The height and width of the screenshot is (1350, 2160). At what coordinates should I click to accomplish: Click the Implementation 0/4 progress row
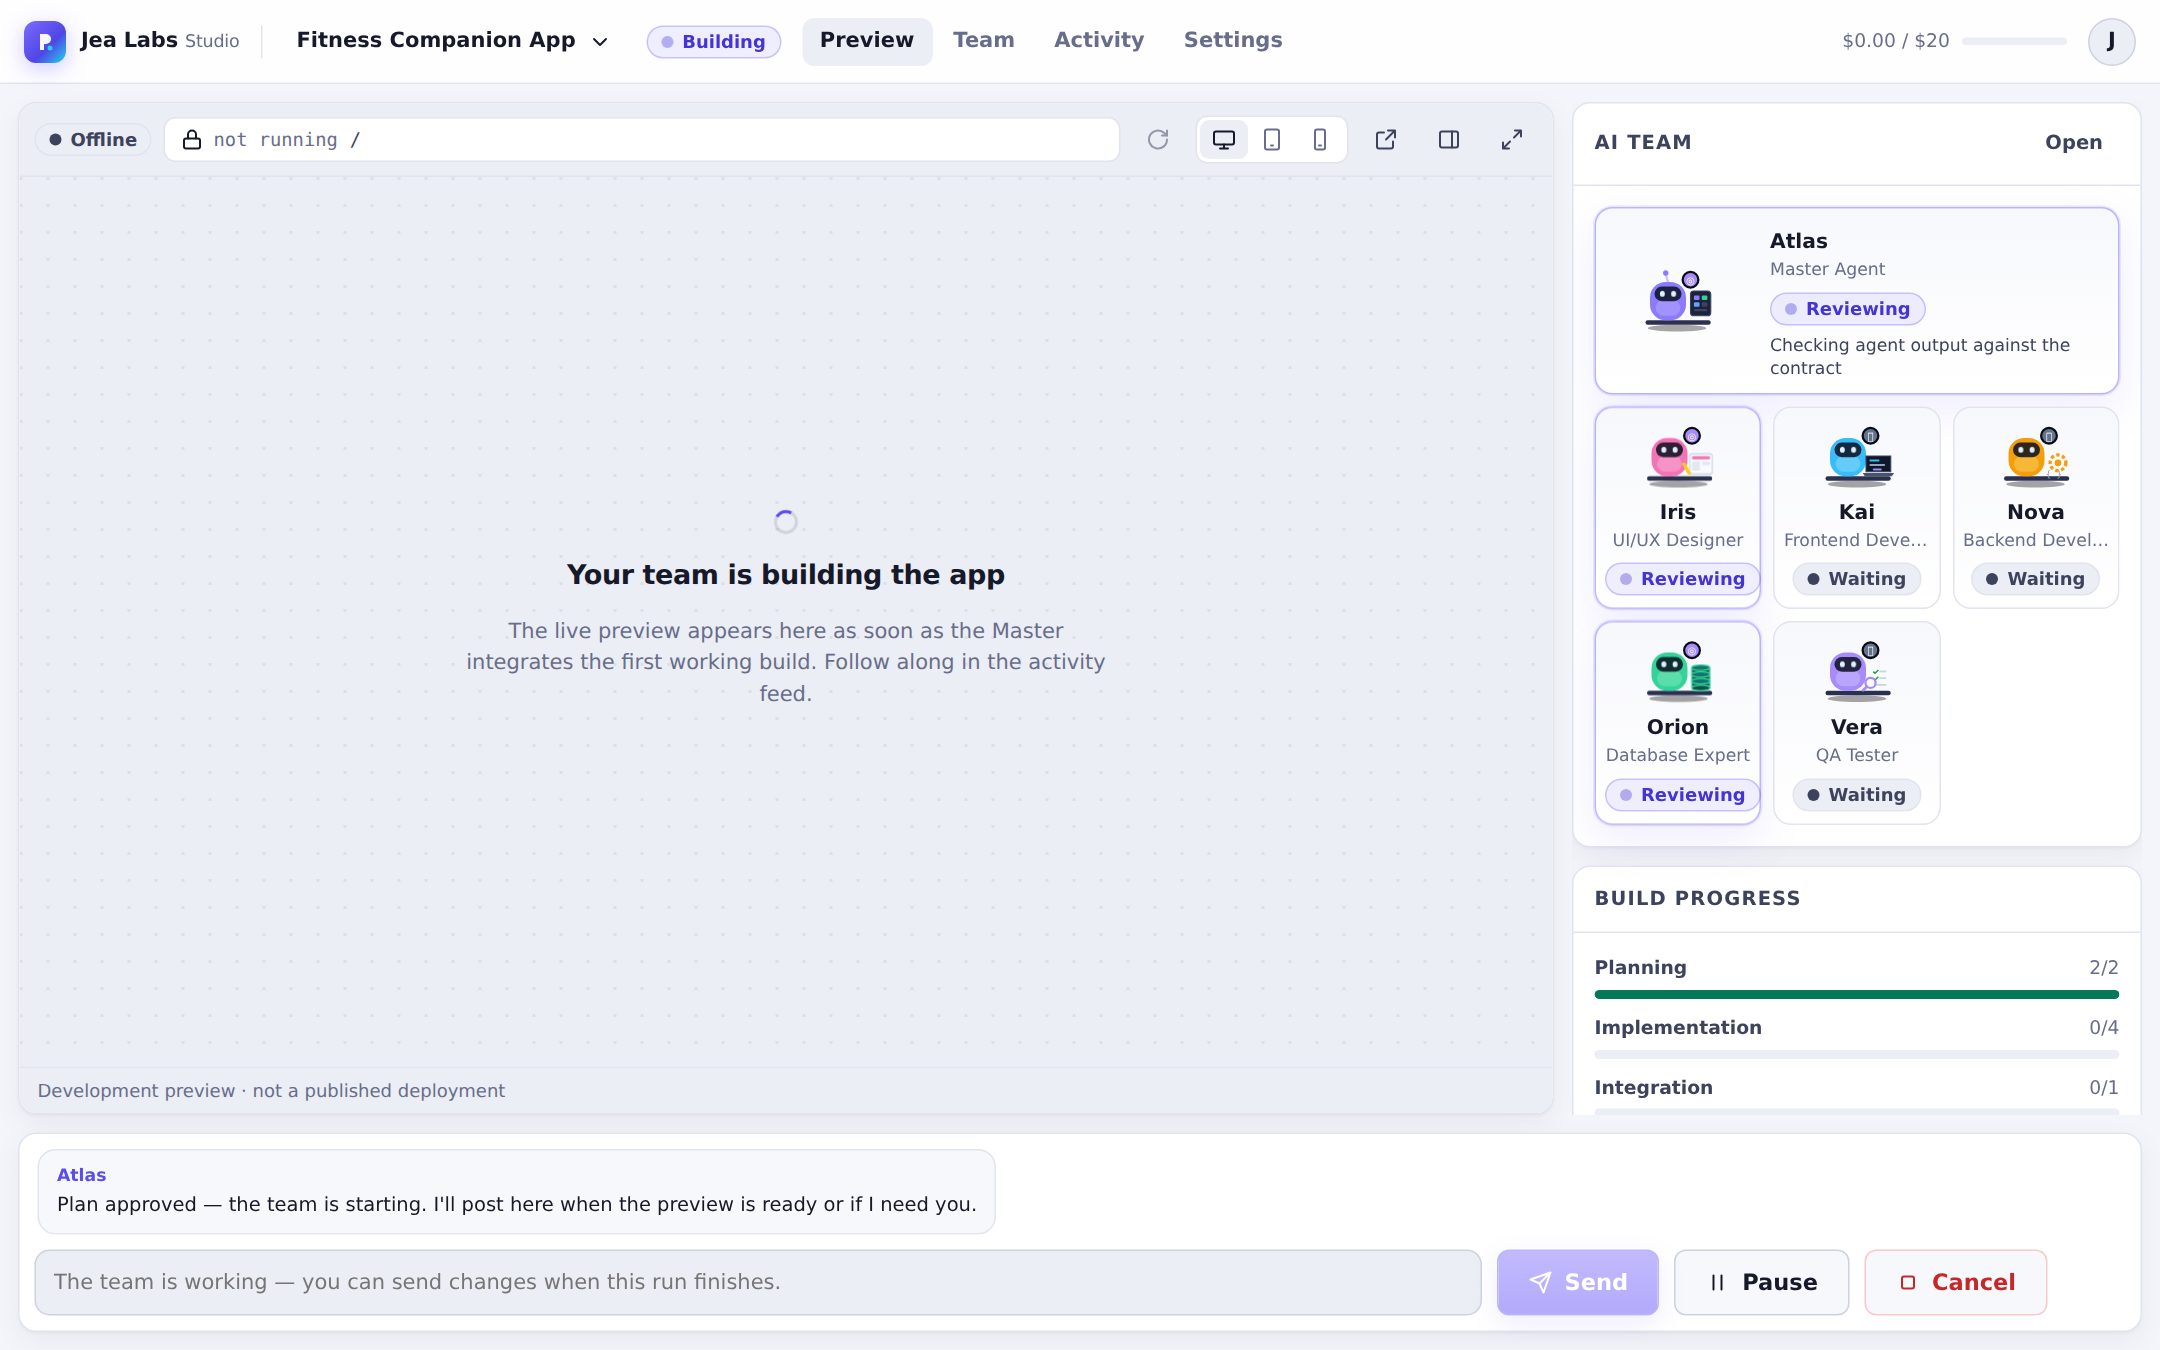click(x=1857, y=1038)
